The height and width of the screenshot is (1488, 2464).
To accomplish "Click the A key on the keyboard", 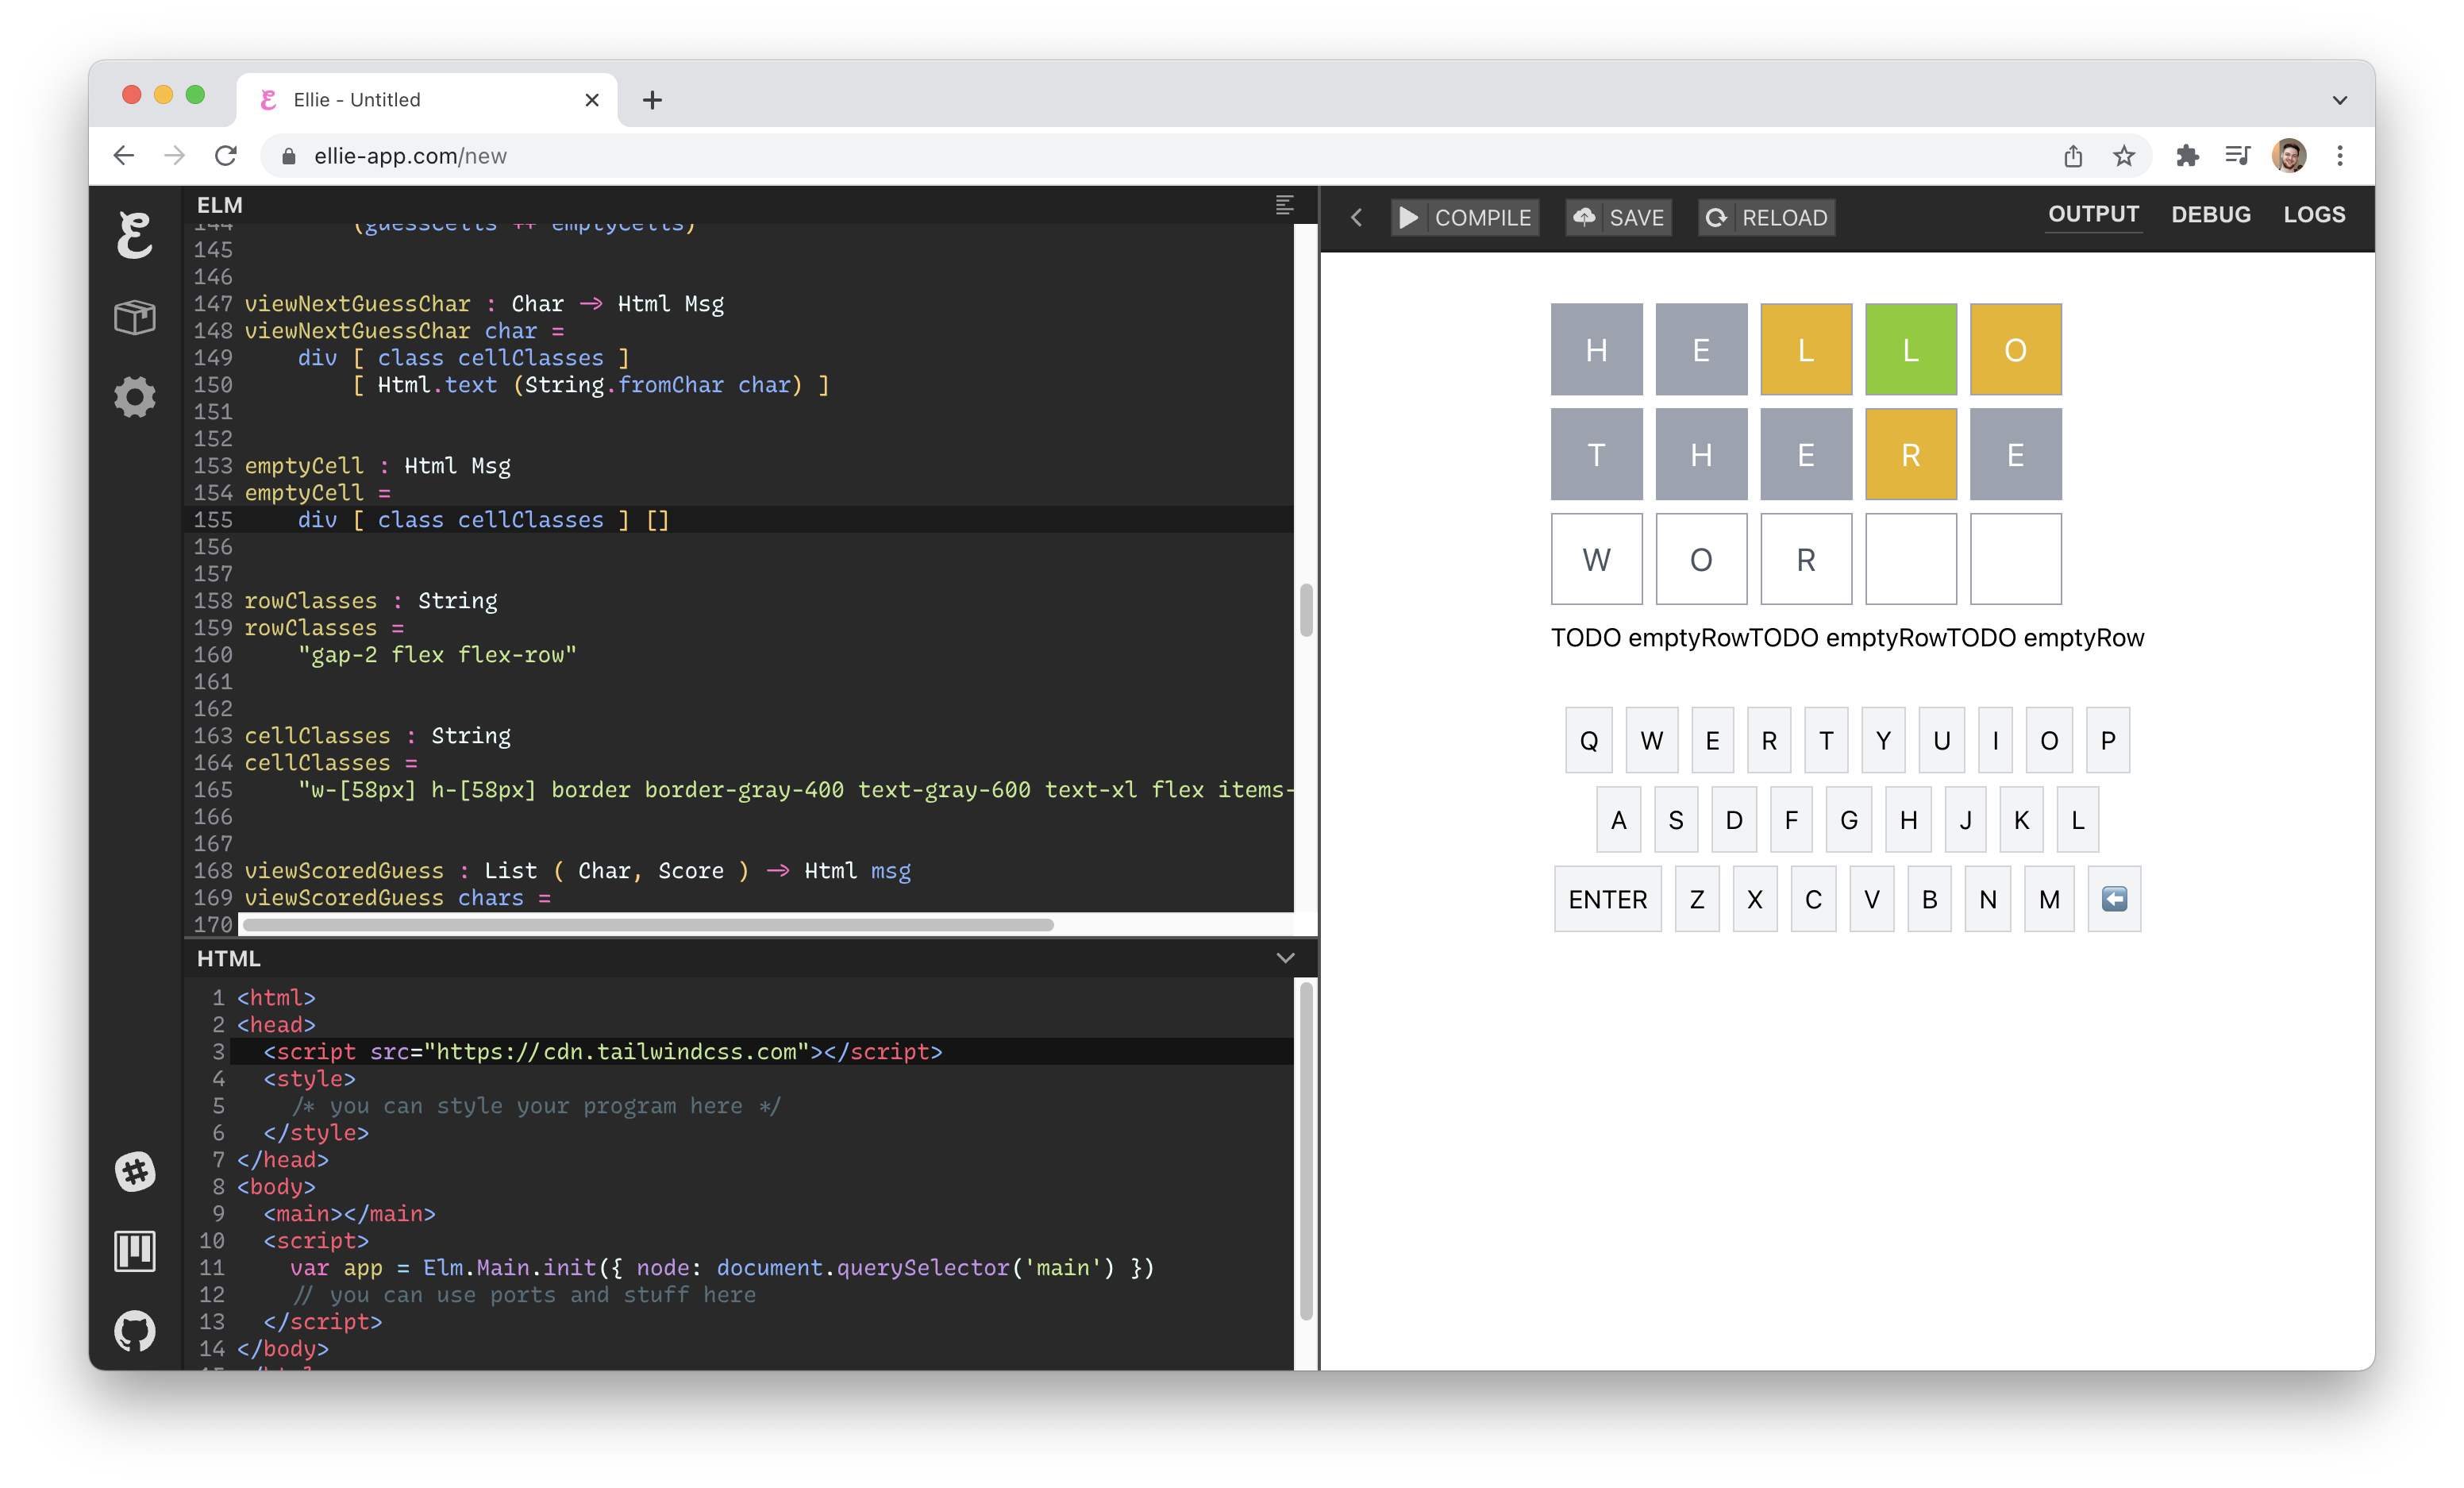I will coord(1618,820).
